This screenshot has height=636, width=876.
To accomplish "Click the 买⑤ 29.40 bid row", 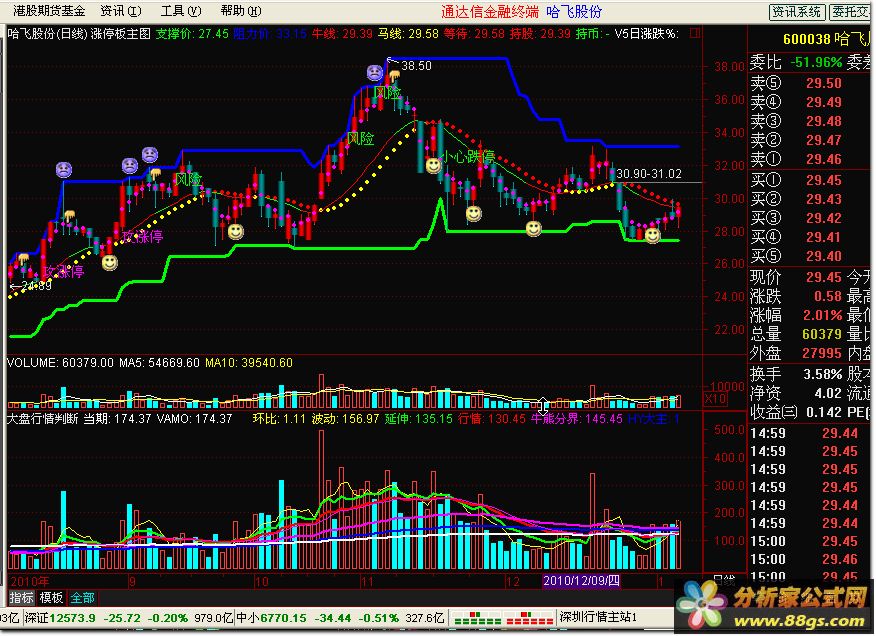I will 796,257.
